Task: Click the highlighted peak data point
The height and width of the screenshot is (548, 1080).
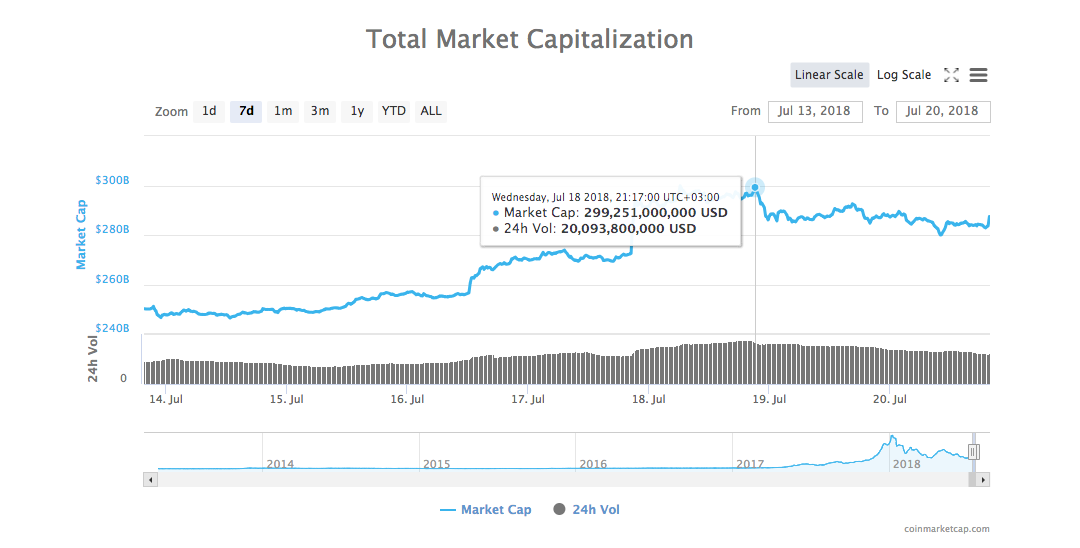Action: coord(755,187)
